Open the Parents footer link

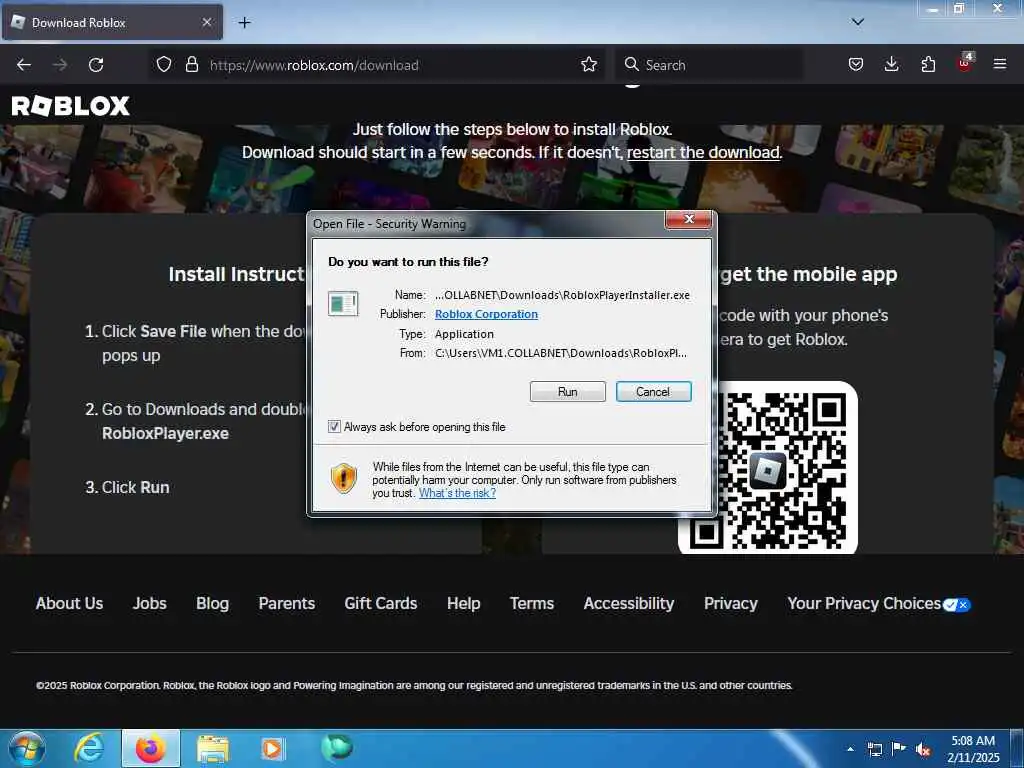[287, 603]
